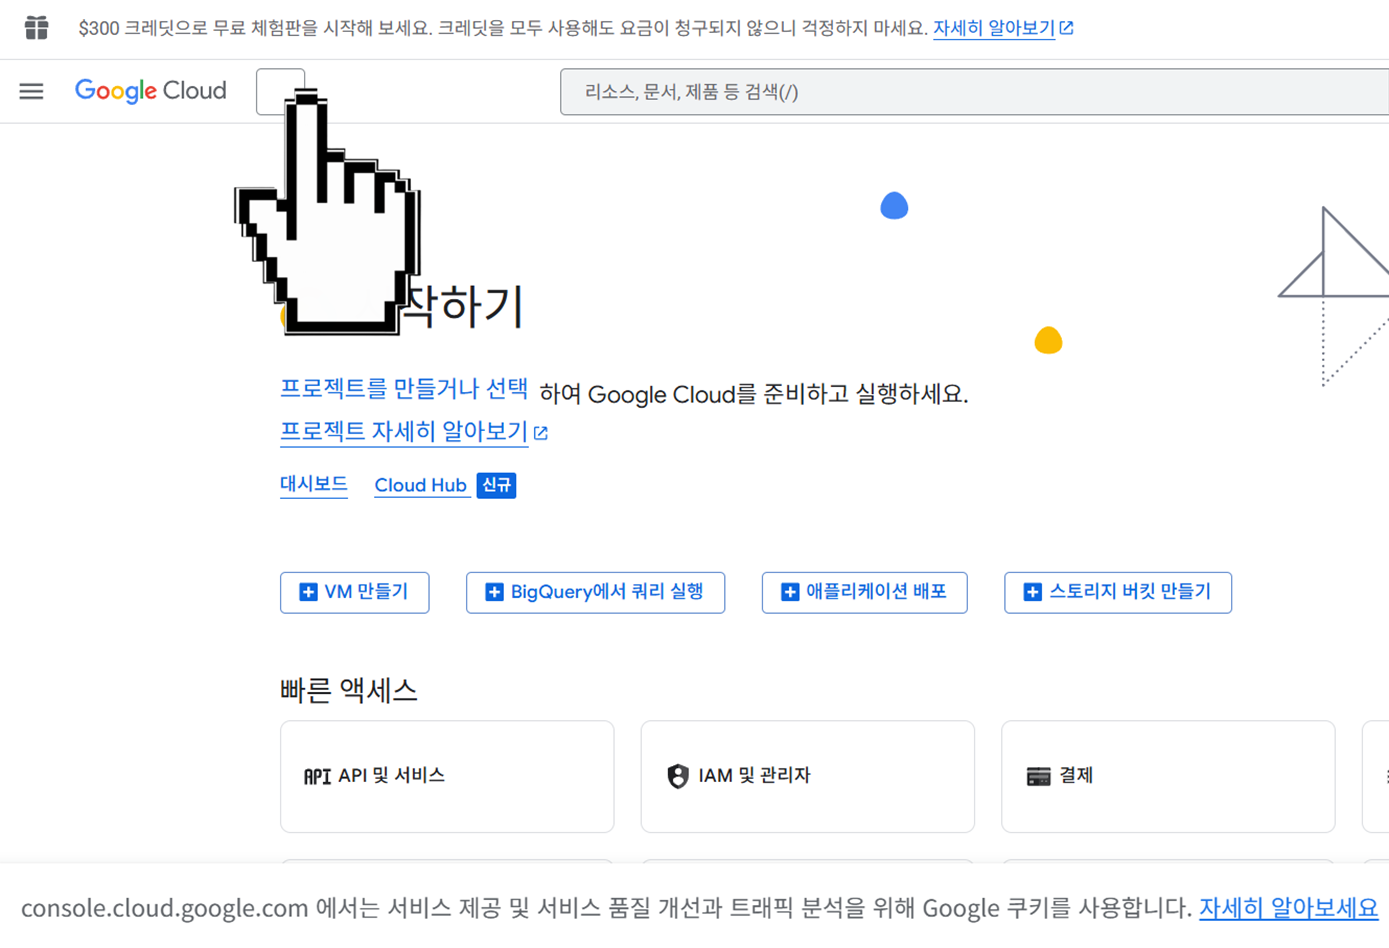Image resolution: width=1389 pixels, height=948 pixels.
Task: Open the IAM 및 관리자 quick access card
Action: tap(807, 776)
